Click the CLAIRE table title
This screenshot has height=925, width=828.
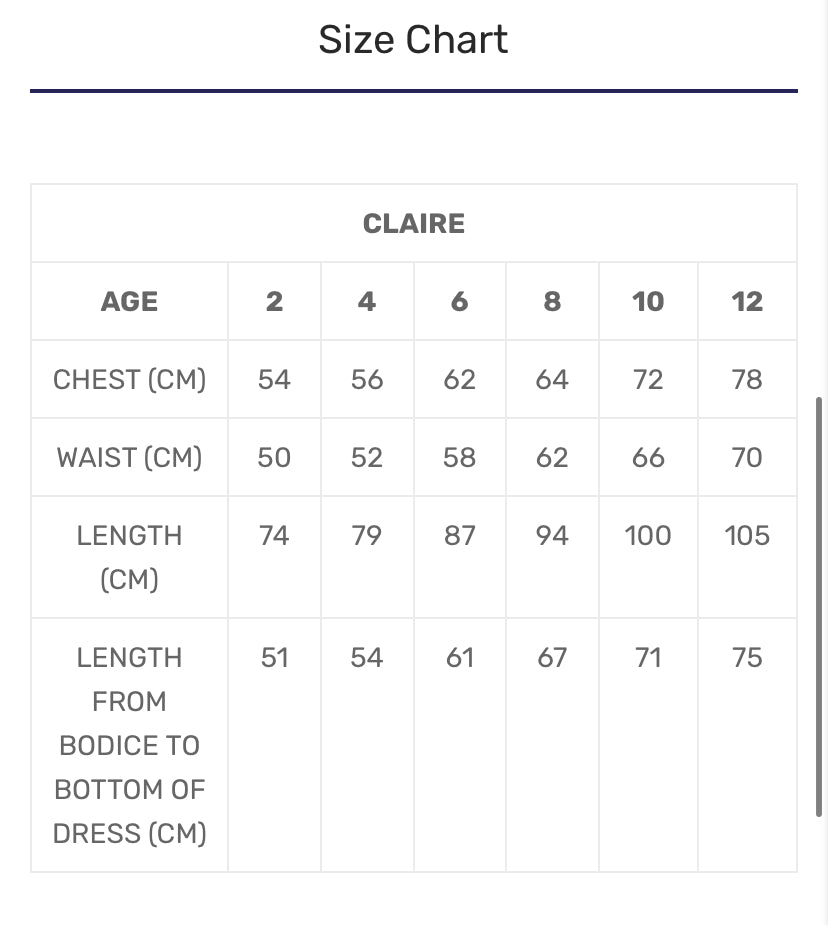[x=413, y=223]
